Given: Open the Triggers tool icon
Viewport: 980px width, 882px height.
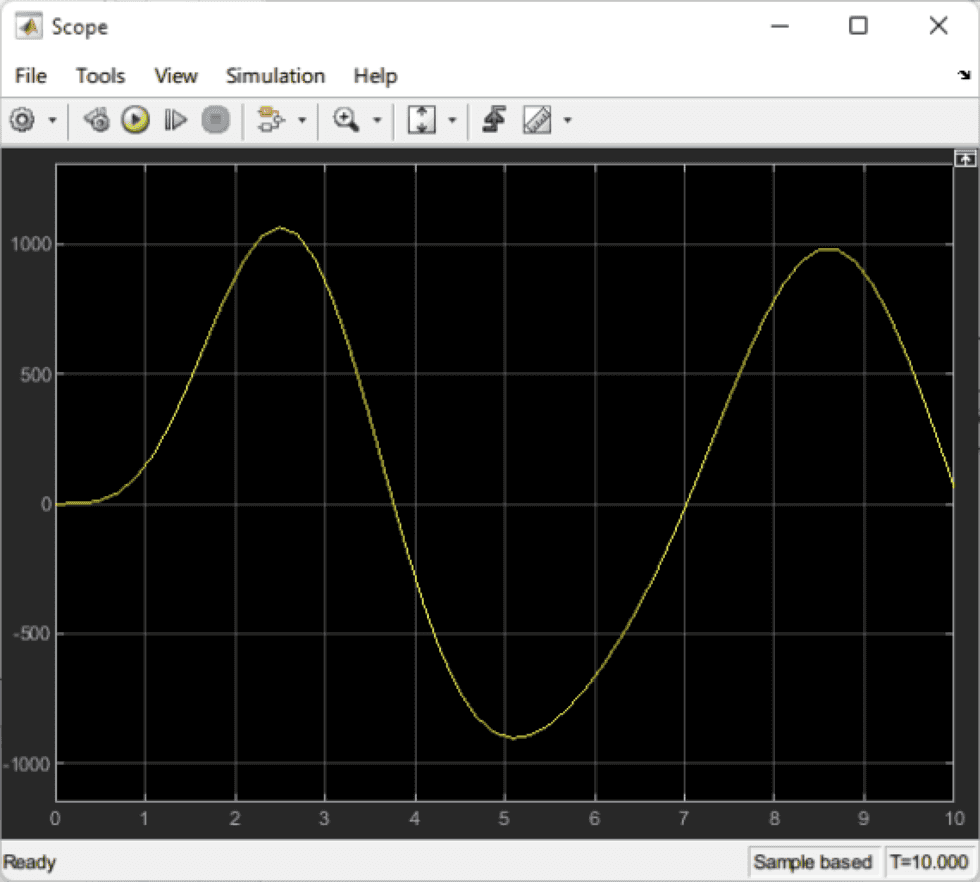Looking at the screenshot, I should click(494, 119).
